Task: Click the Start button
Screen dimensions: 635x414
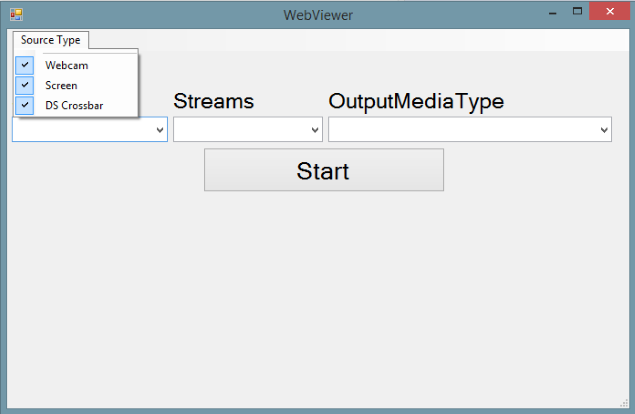Action: click(324, 170)
